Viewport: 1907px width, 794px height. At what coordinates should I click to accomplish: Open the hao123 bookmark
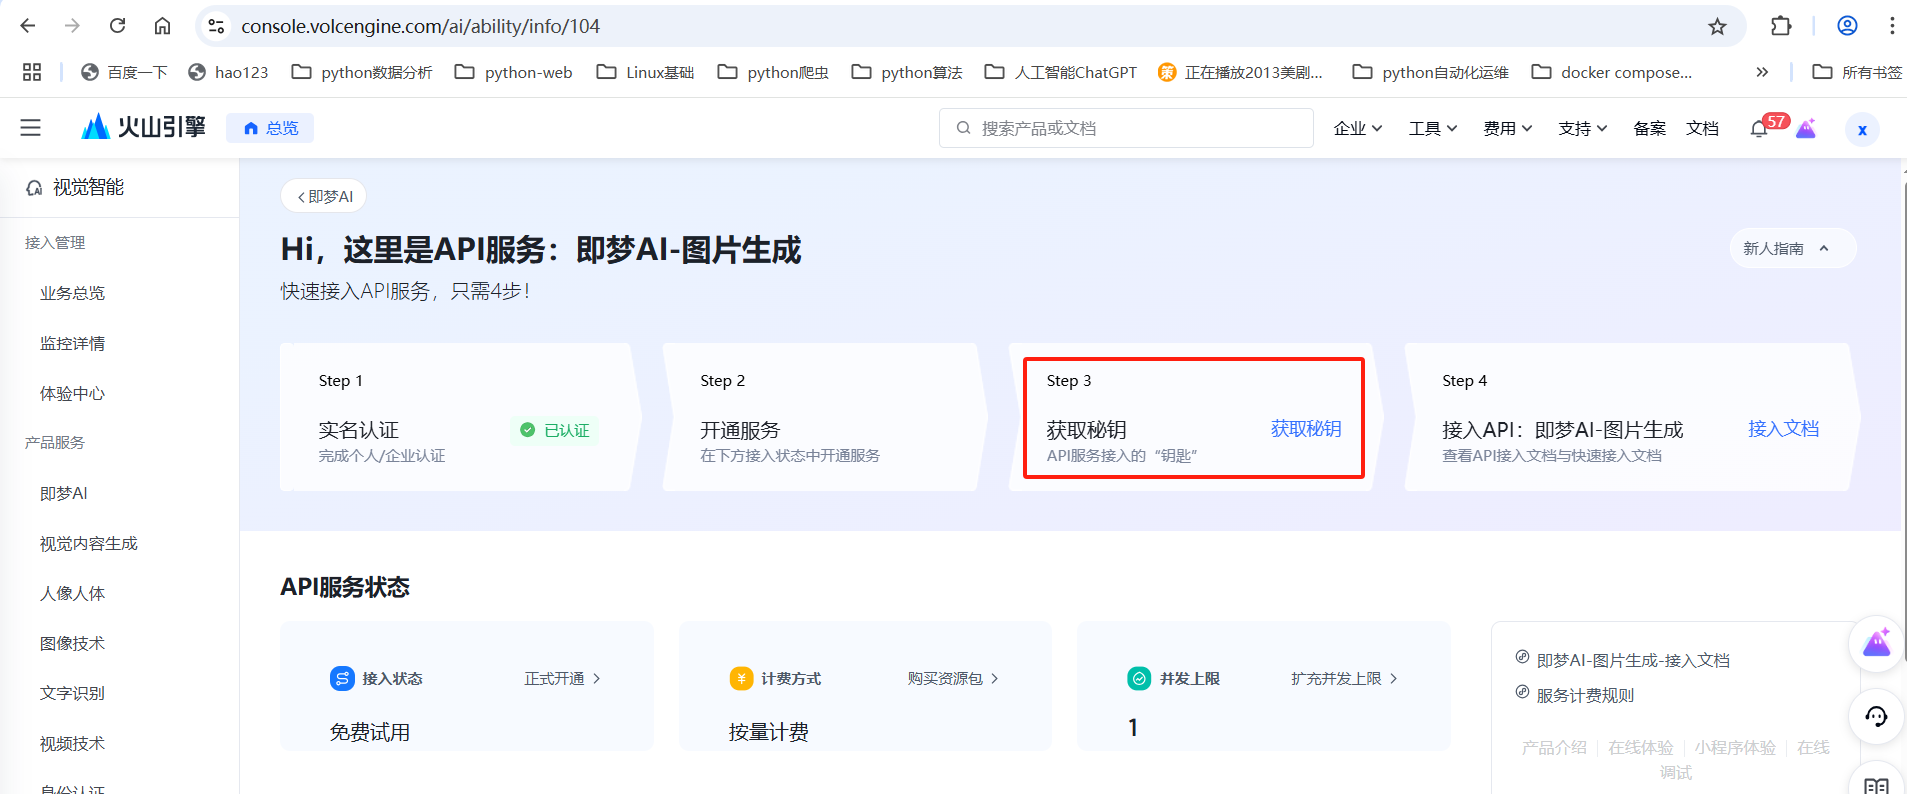[228, 72]
